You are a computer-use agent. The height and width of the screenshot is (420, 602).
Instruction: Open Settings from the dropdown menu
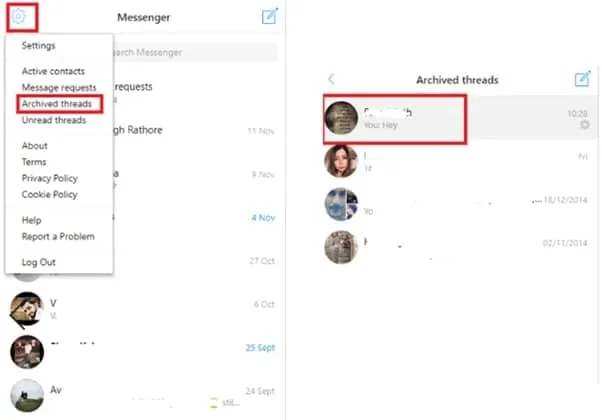click(x=38, y=46)
